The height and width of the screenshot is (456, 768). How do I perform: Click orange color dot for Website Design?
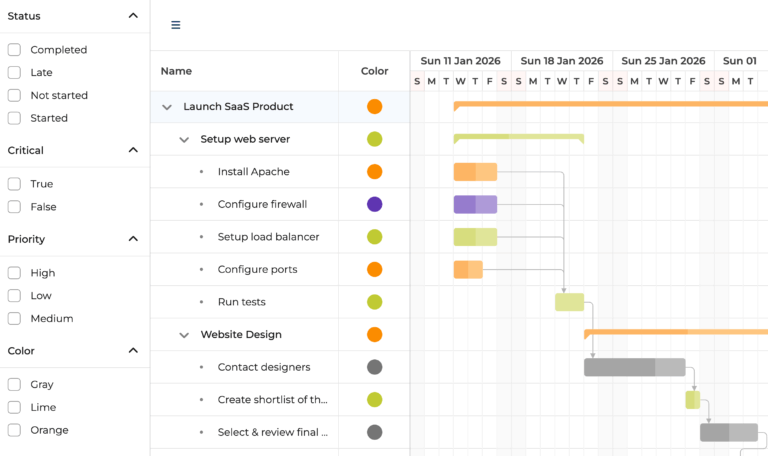coord(374,335)
